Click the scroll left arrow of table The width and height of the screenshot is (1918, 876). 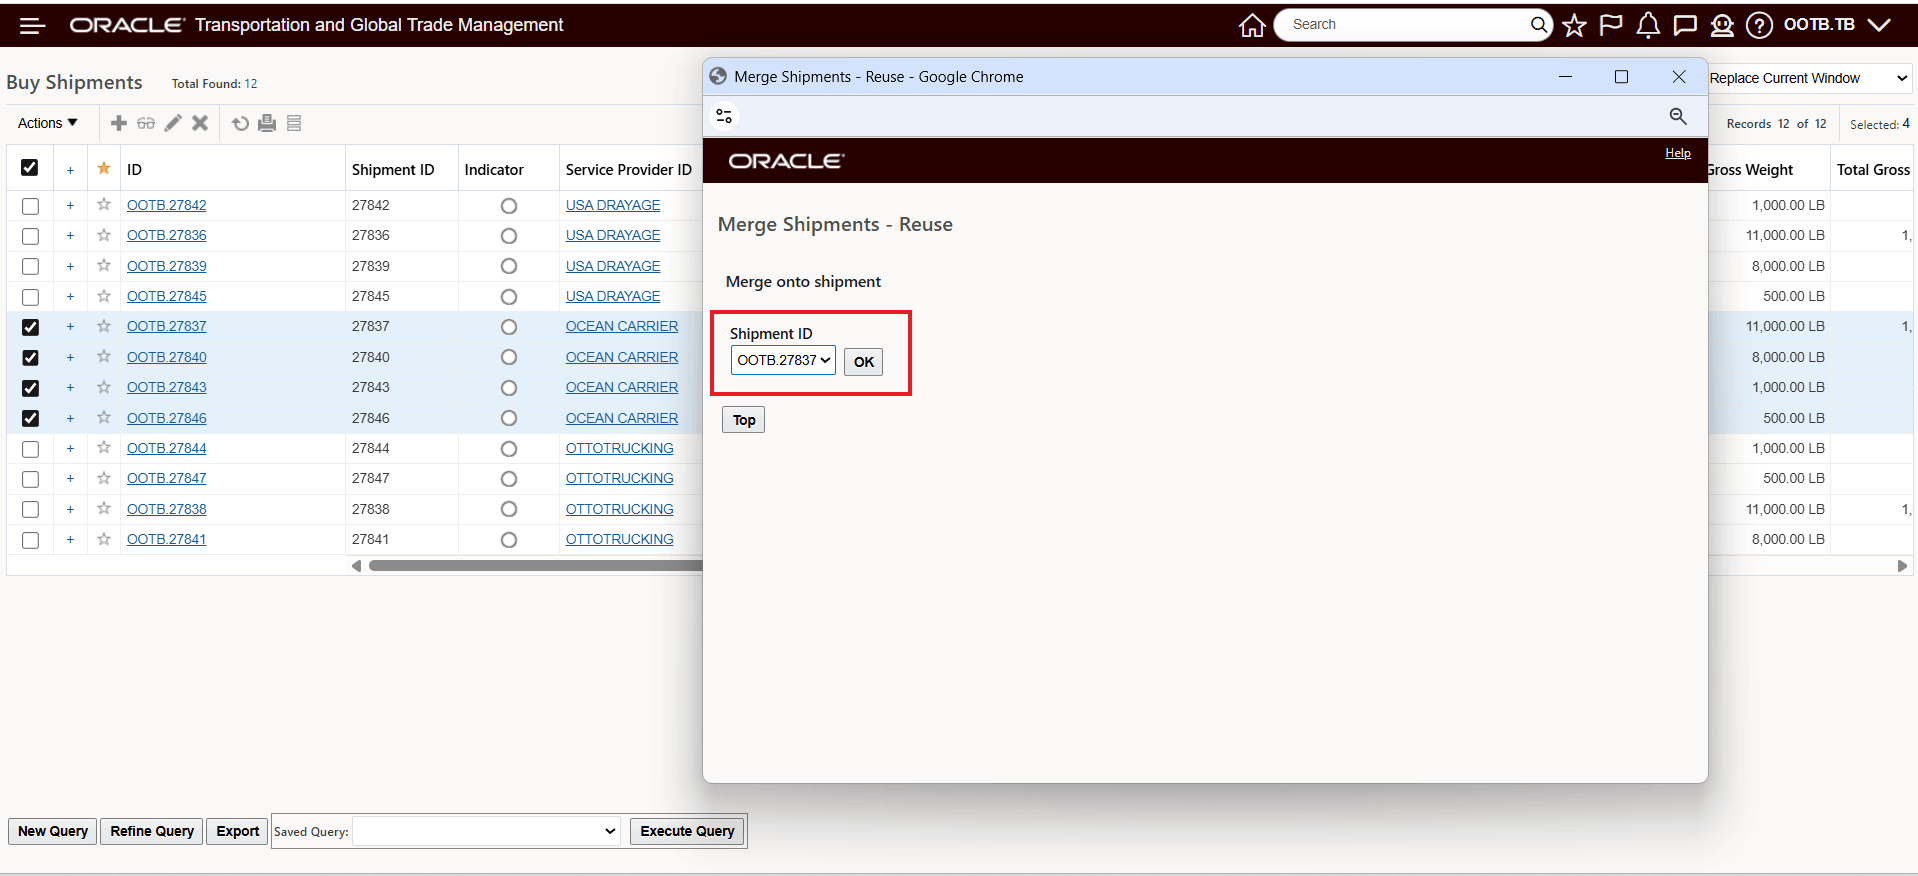click(x=357, y=566)
